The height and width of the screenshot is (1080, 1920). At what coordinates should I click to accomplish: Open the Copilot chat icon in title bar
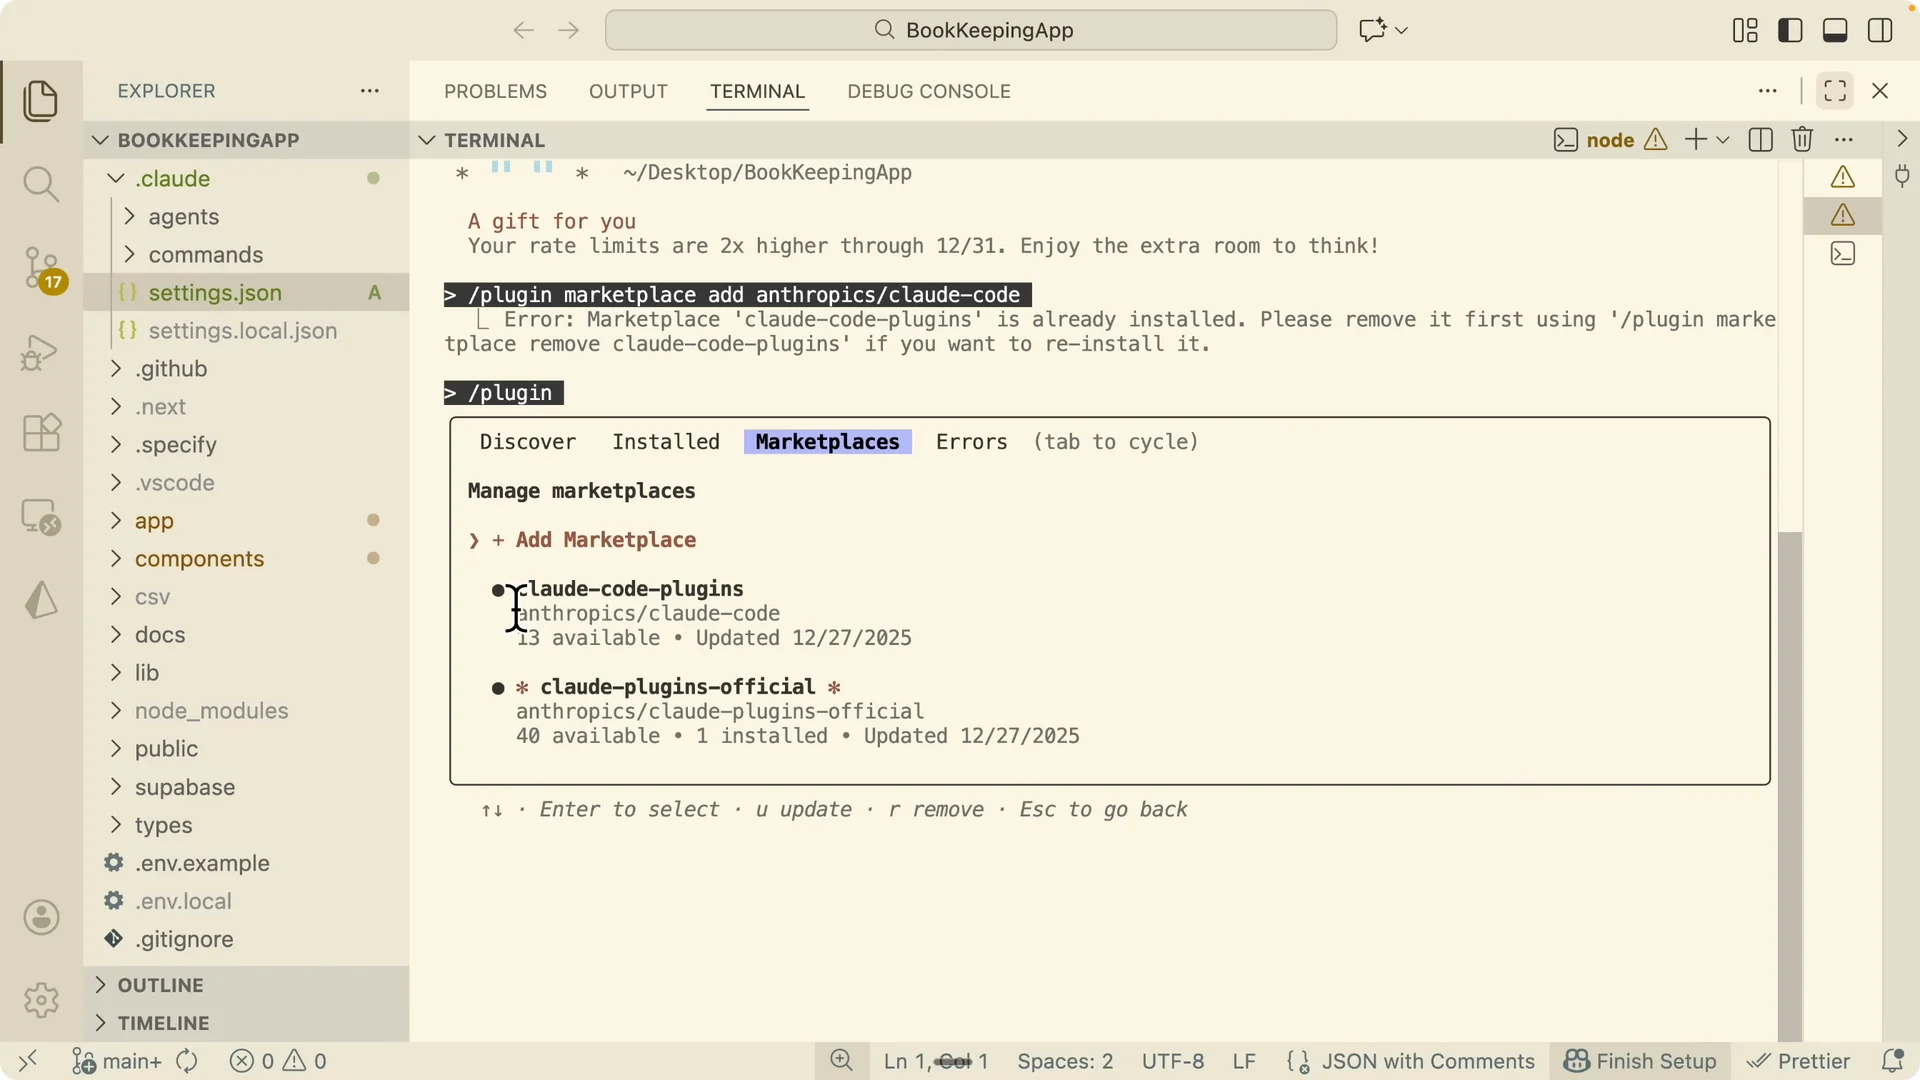coord(1373,30)
